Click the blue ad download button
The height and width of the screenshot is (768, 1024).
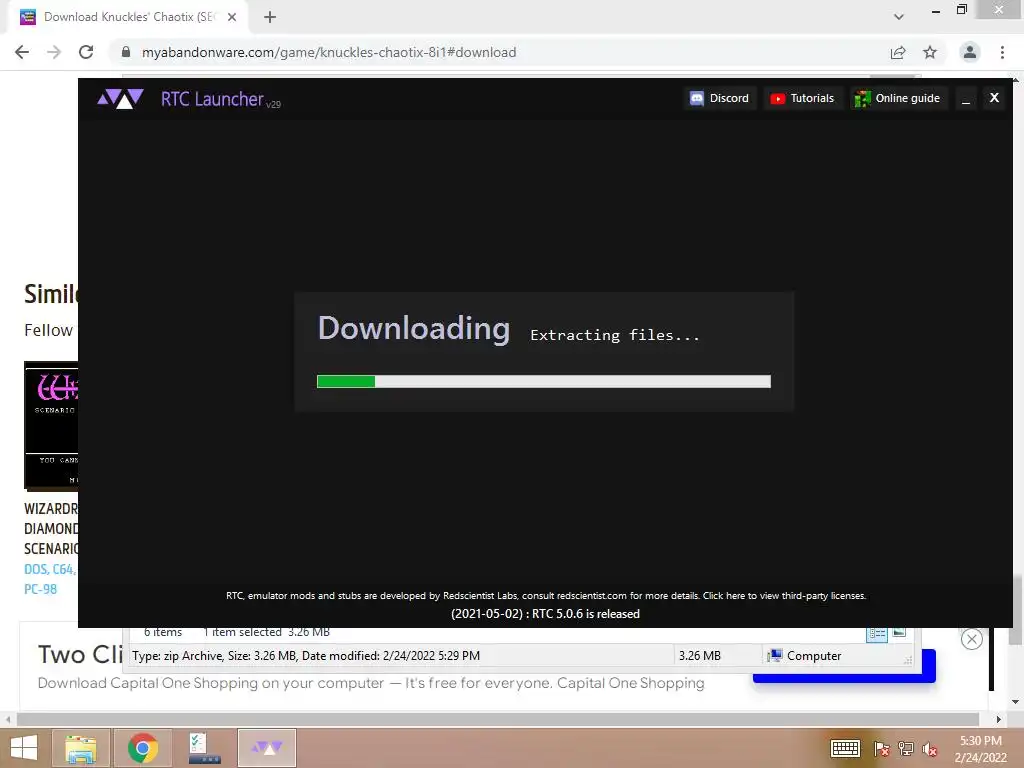[844, 678]
